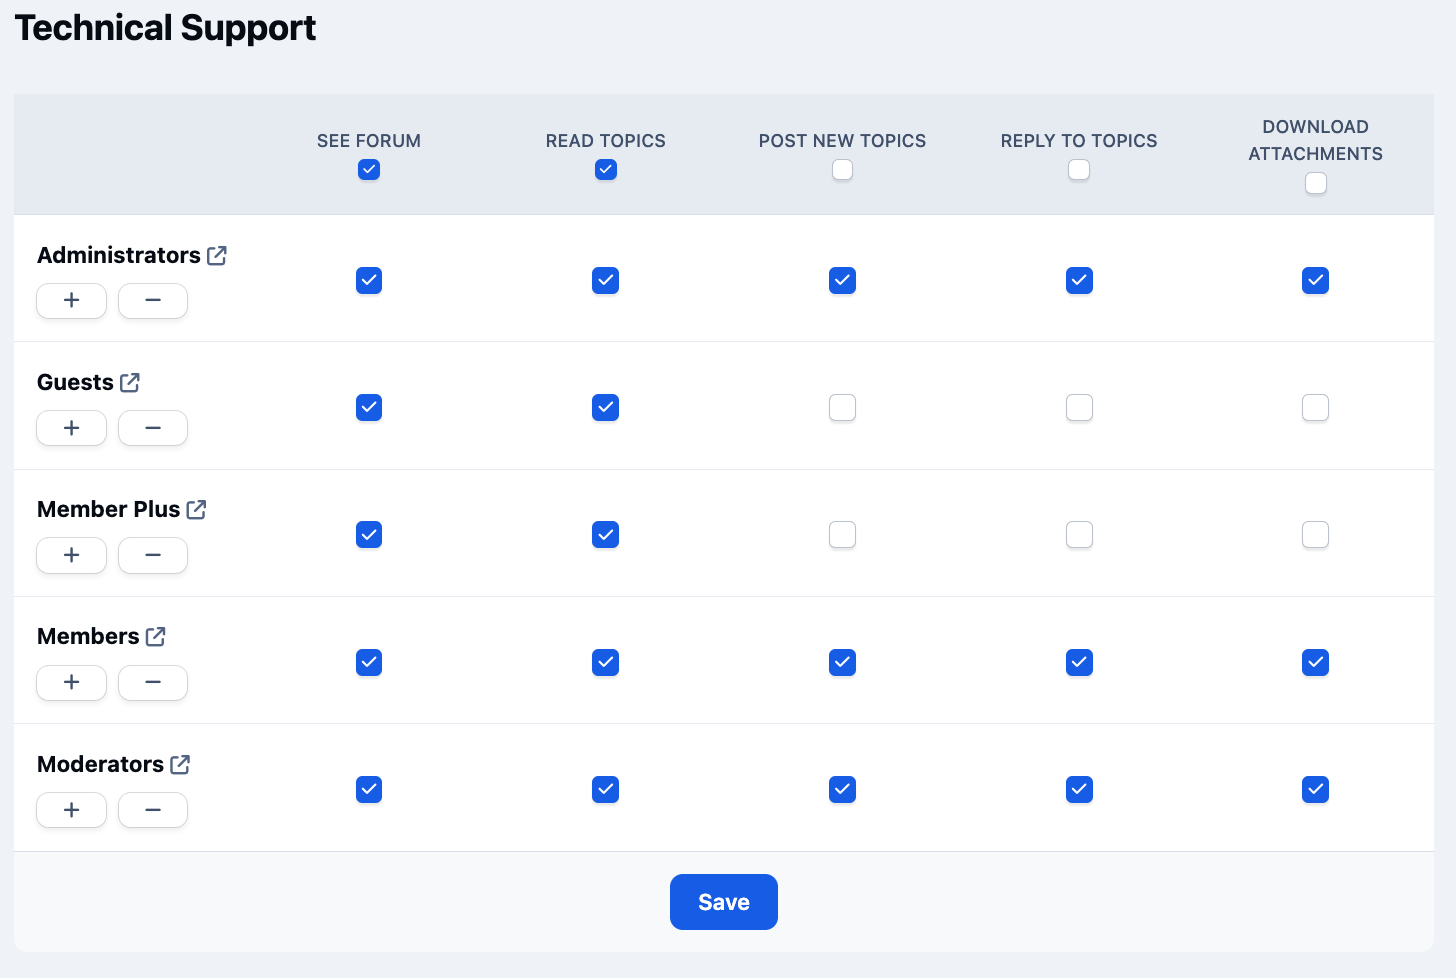
Task: Uncheck Post New Topics for Members
Action: (843, 663)
